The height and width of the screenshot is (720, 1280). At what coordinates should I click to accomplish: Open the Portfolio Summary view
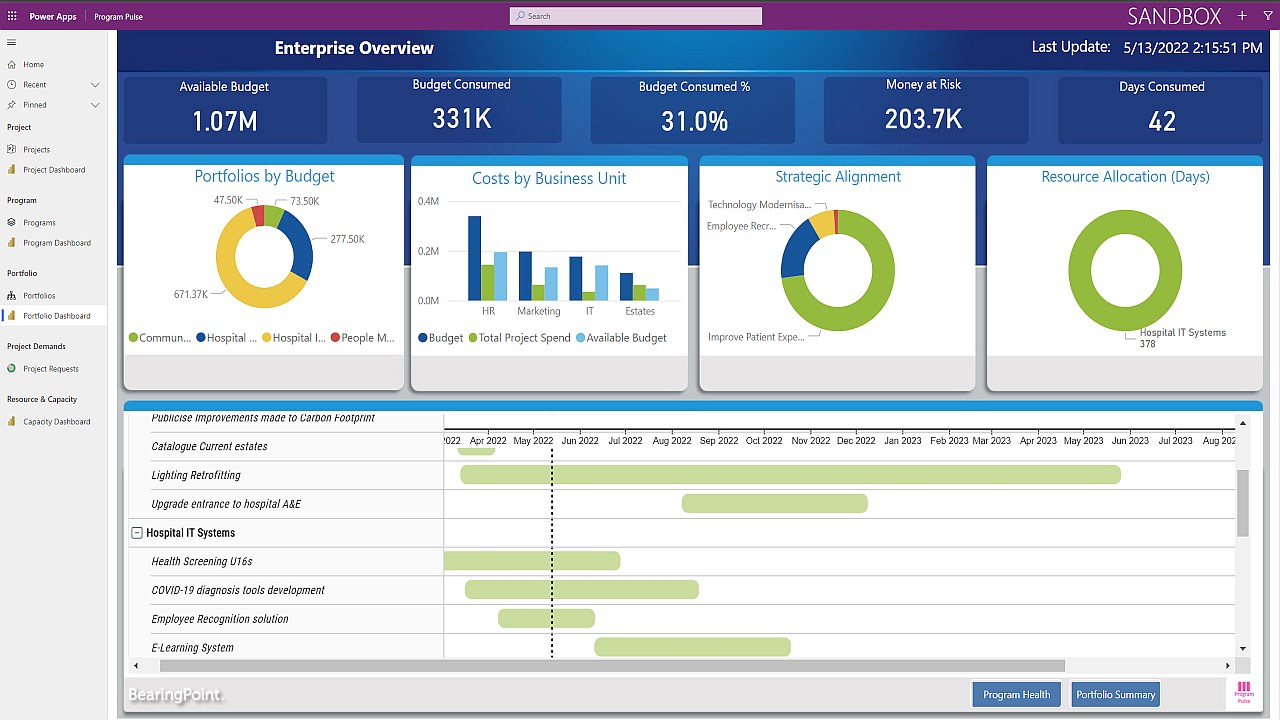[x=1115, y=695]
